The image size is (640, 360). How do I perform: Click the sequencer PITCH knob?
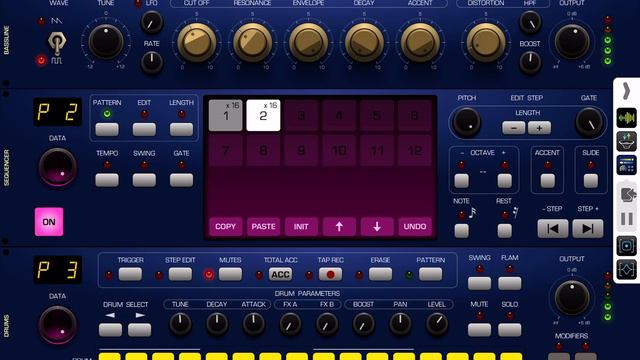point(466,122)
